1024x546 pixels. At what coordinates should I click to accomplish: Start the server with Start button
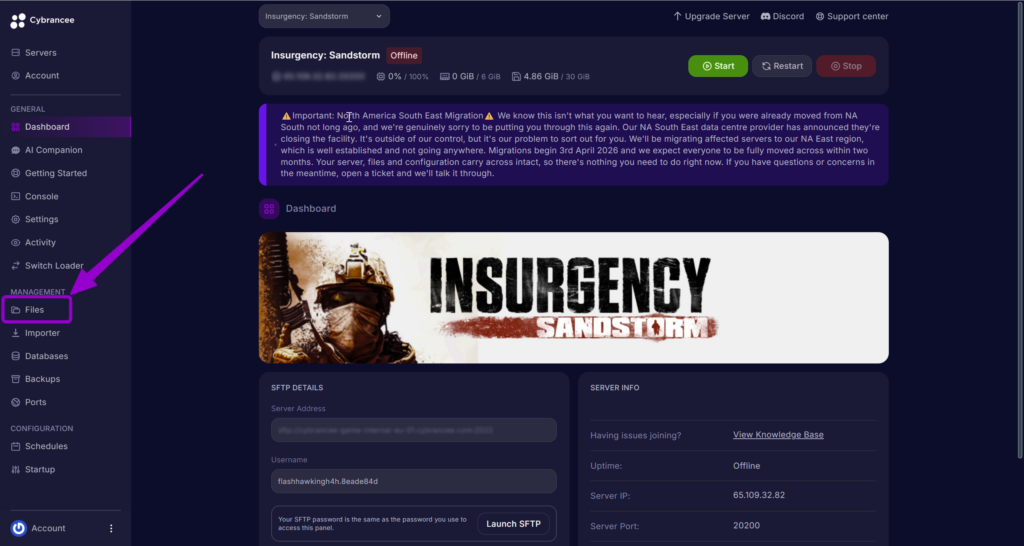point(718,66)
